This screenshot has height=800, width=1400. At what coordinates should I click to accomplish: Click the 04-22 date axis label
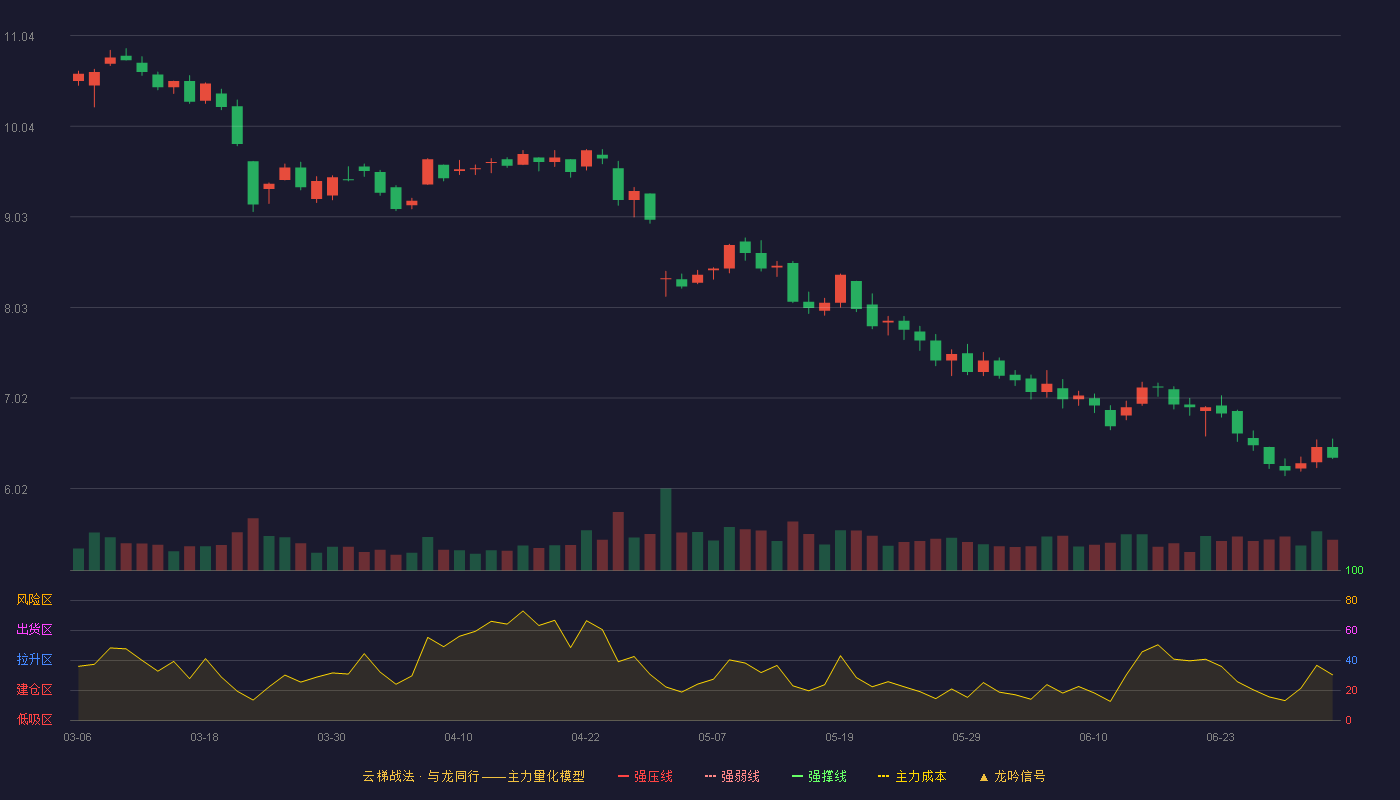[x=585, y=737]
